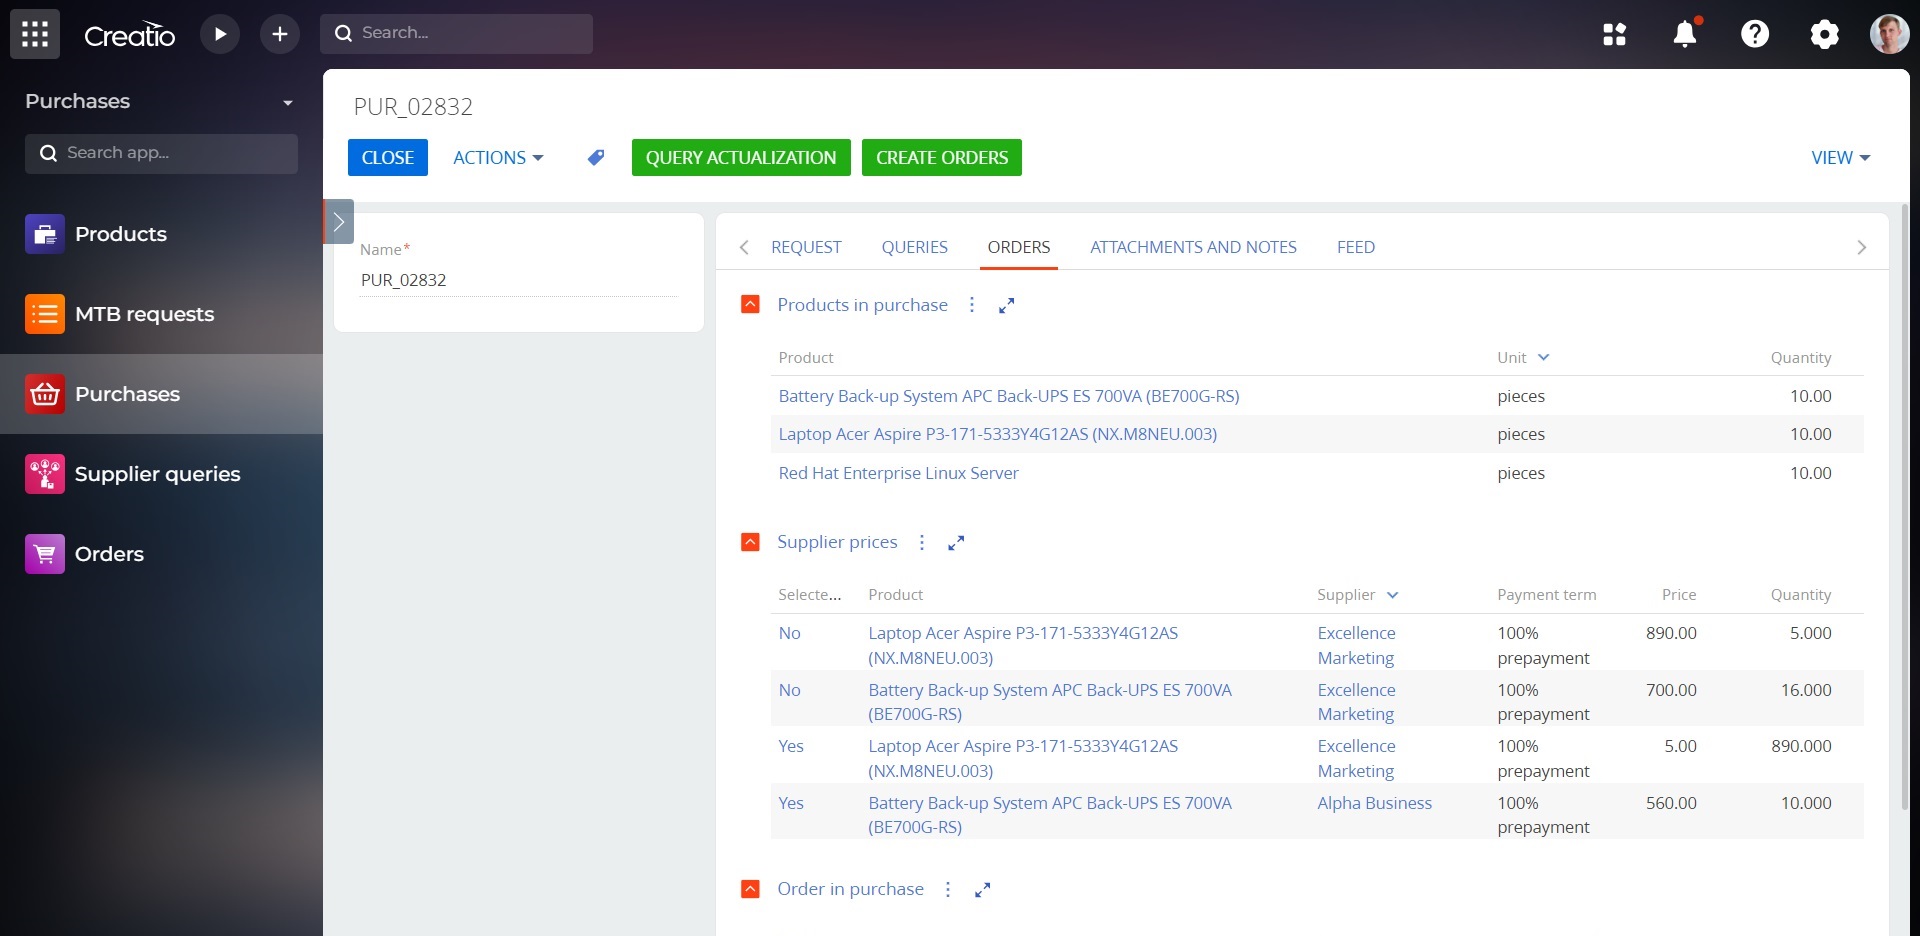Toggle the left profile panel arrow
Screen dimensions: 1920x936
pyautogui.click(x=339, y=222)
